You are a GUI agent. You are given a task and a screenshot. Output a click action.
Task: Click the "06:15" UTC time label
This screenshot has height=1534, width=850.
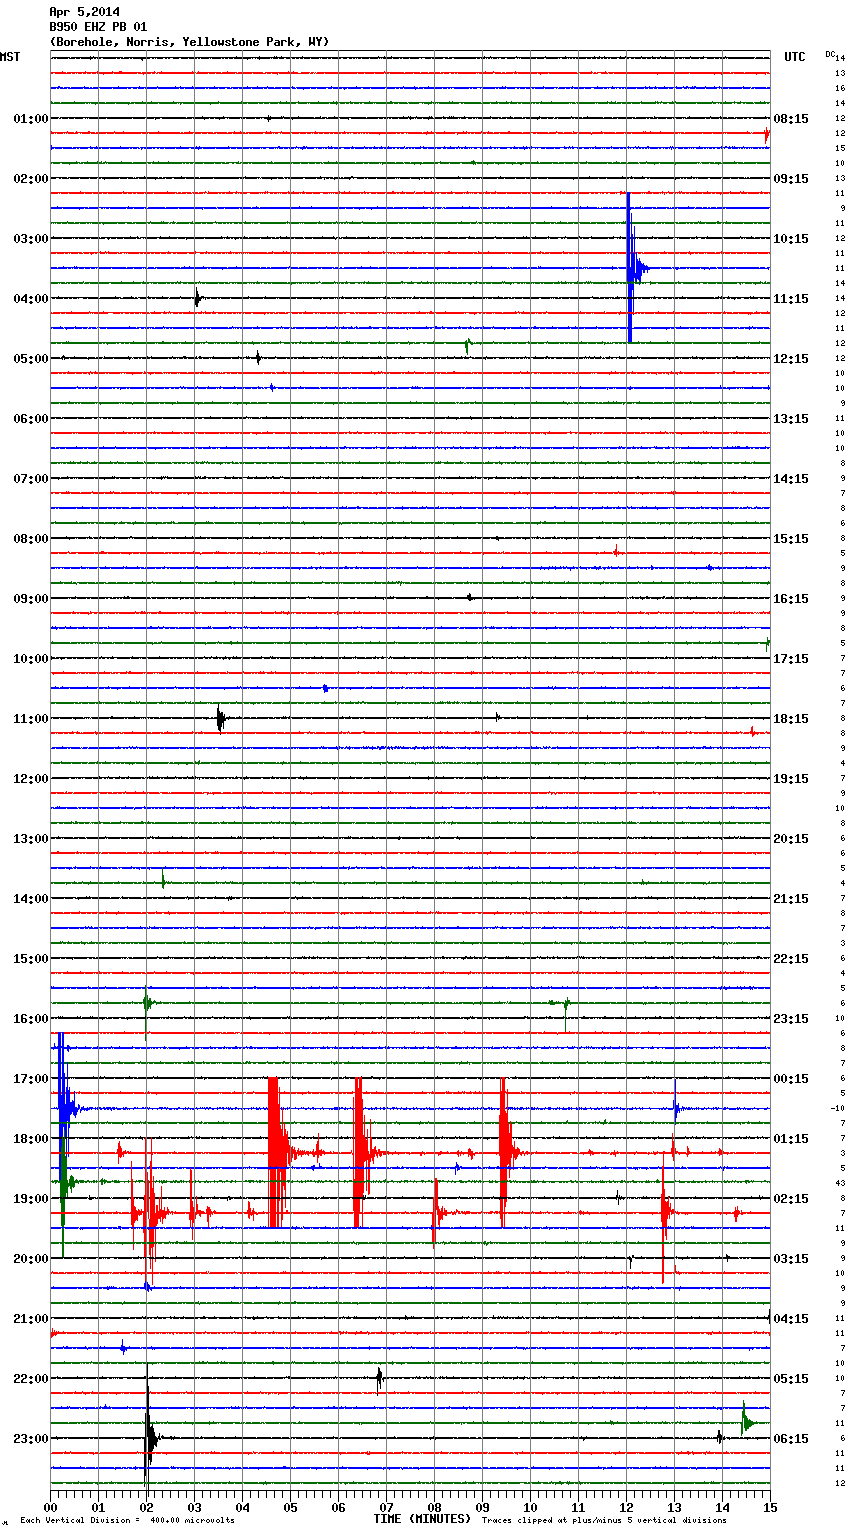[791, 1439]
